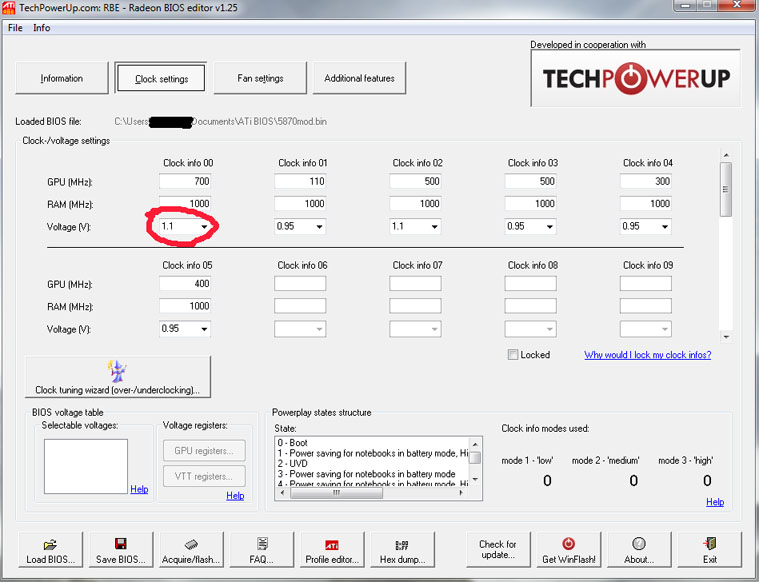
Task: Open the Additional features tab
Action: pos(359,78)
